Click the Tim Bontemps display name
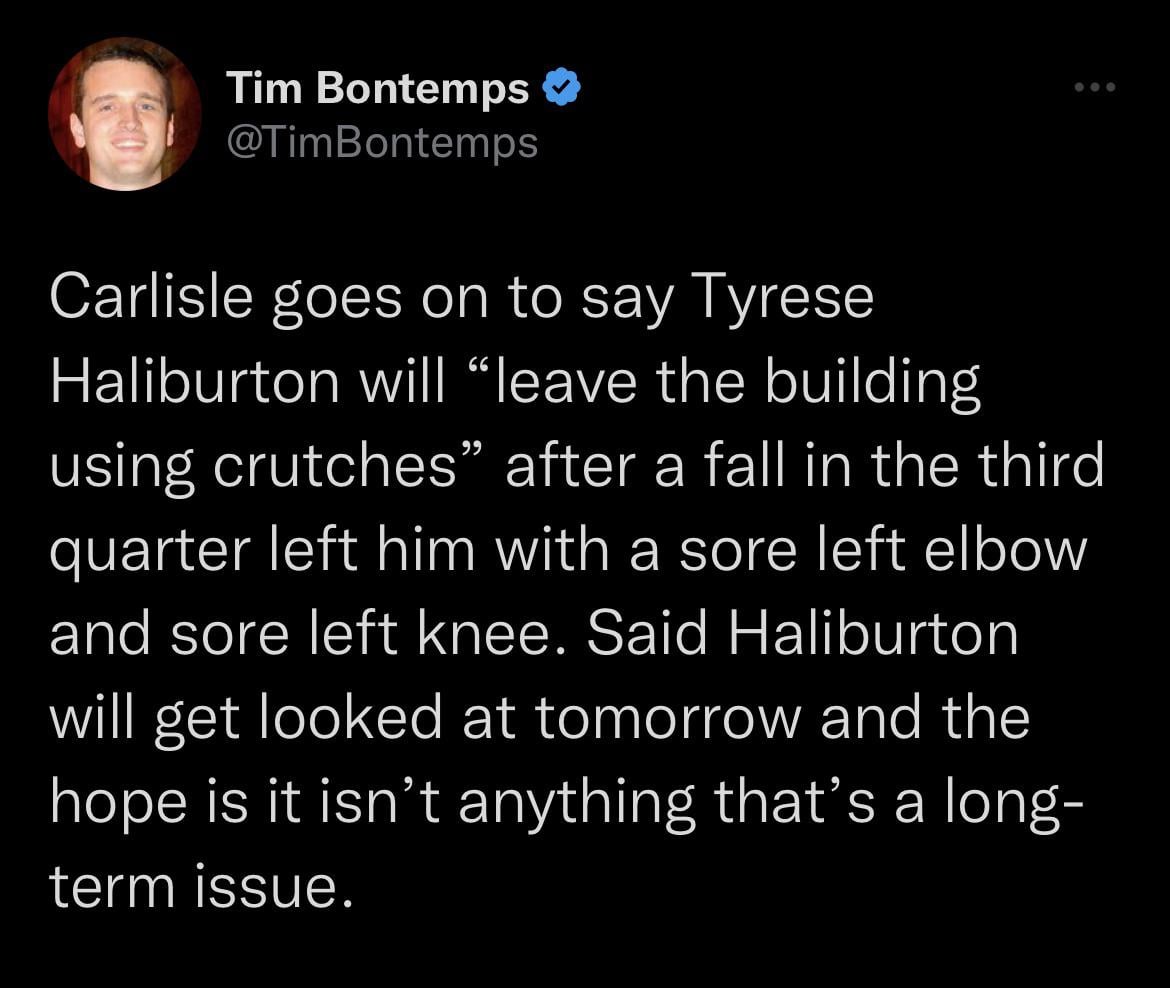This screenshot has height=988, width=1170. [x=378, y=90]
